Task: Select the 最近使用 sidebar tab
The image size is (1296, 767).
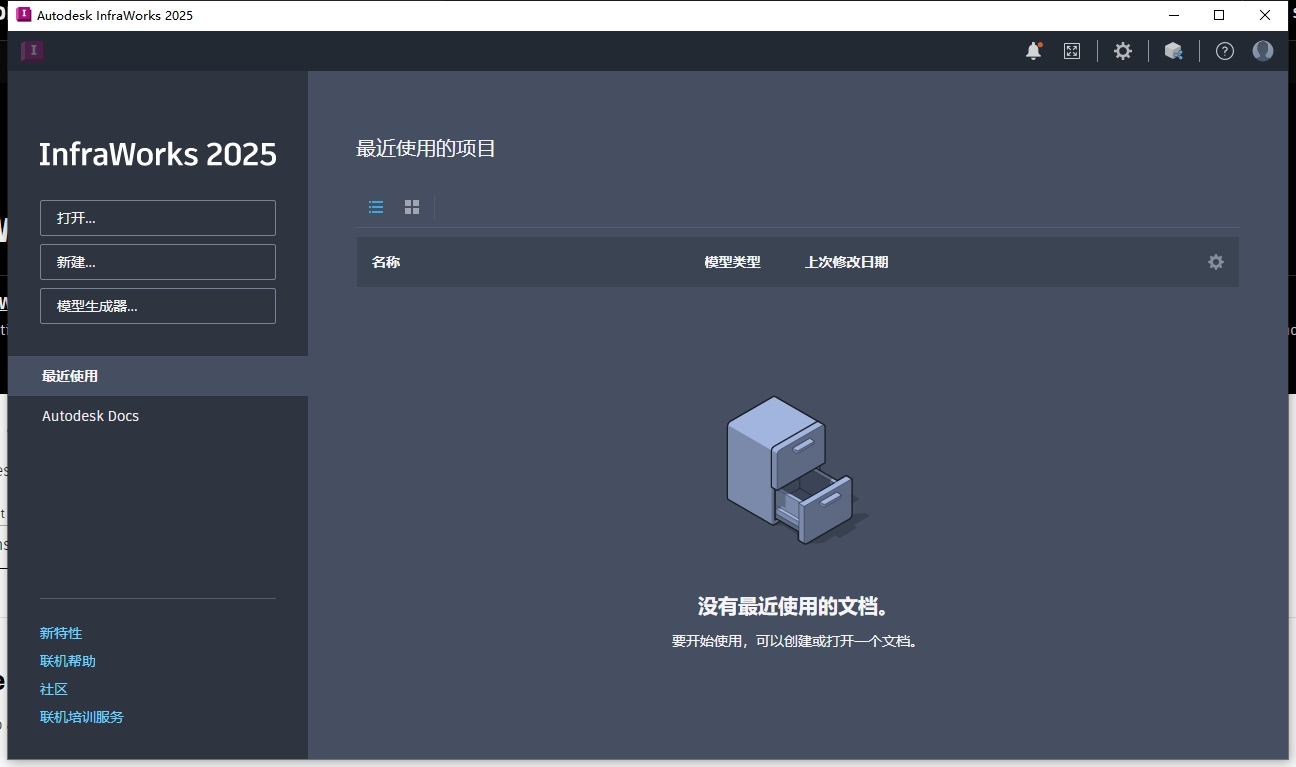Action: [x=67, y=375]
